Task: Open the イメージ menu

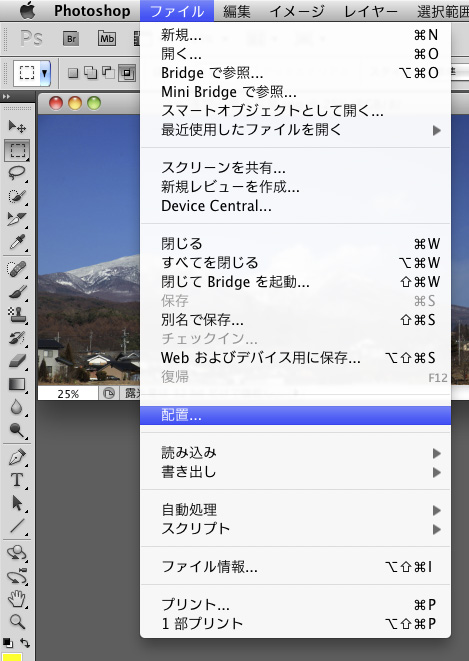Action: coord(297,11)
